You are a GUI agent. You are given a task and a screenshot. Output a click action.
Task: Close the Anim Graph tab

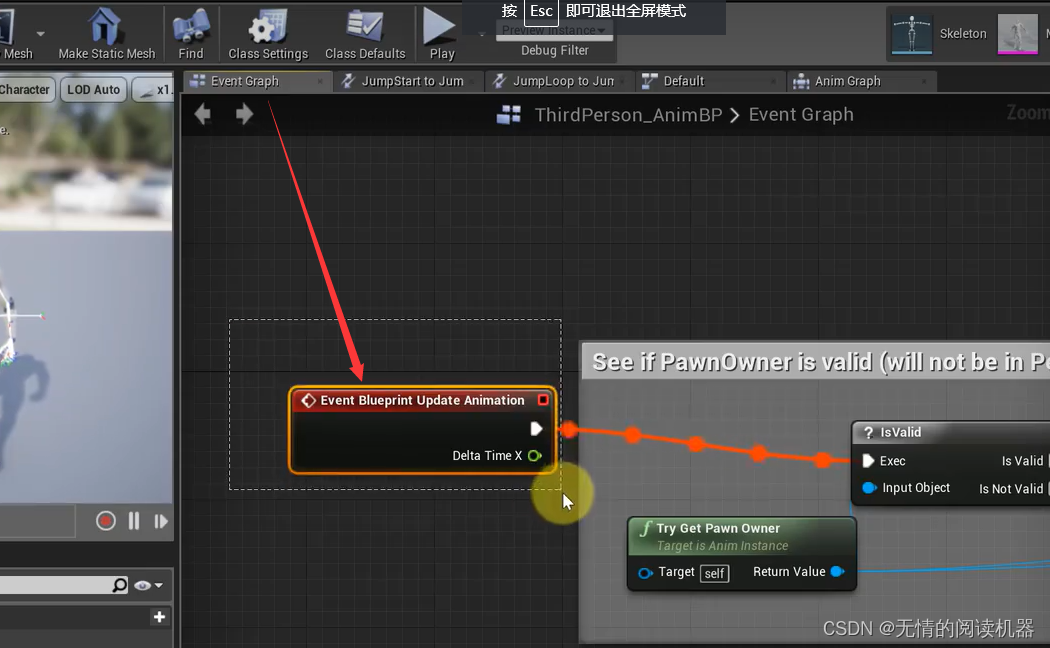[x=924, y=82]
